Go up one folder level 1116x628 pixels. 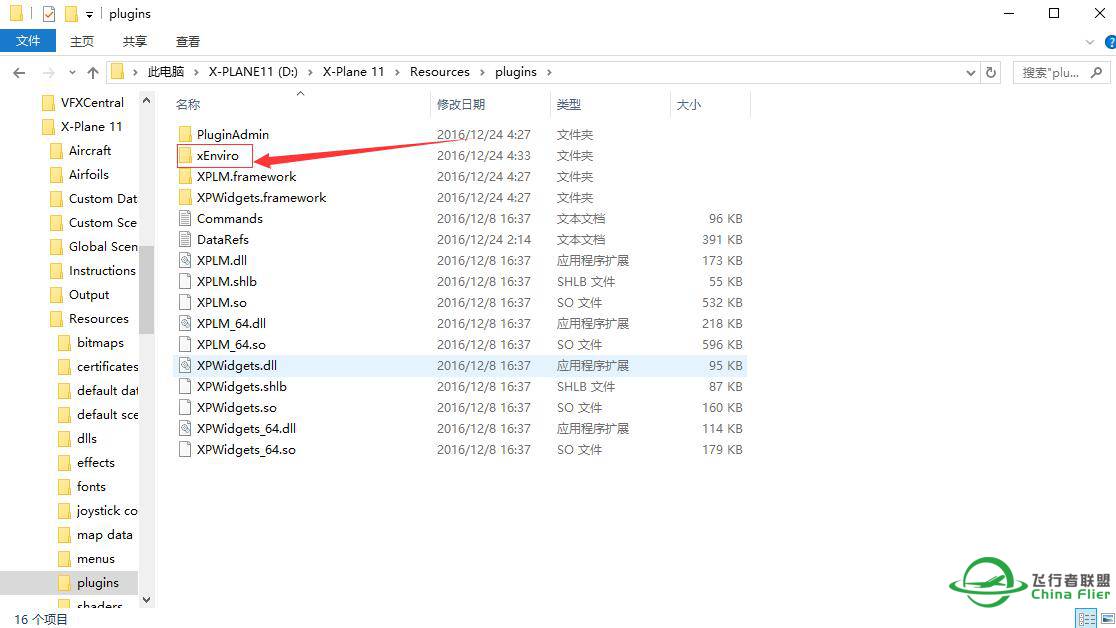coord(93,73)
